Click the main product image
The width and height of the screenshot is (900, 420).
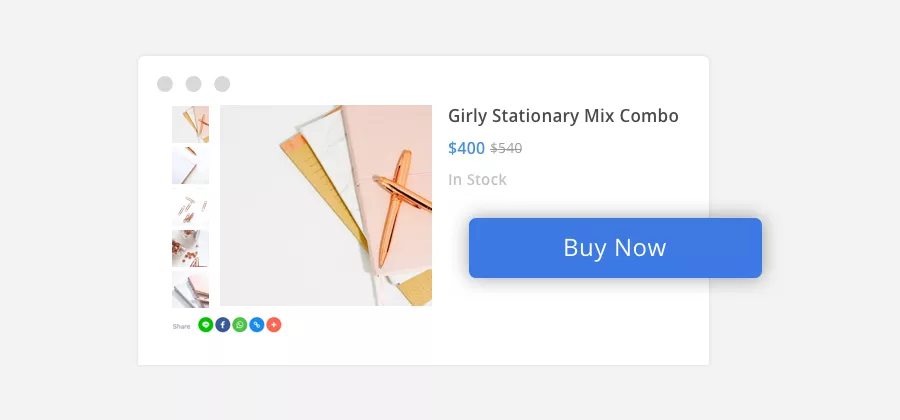(326, 205)
